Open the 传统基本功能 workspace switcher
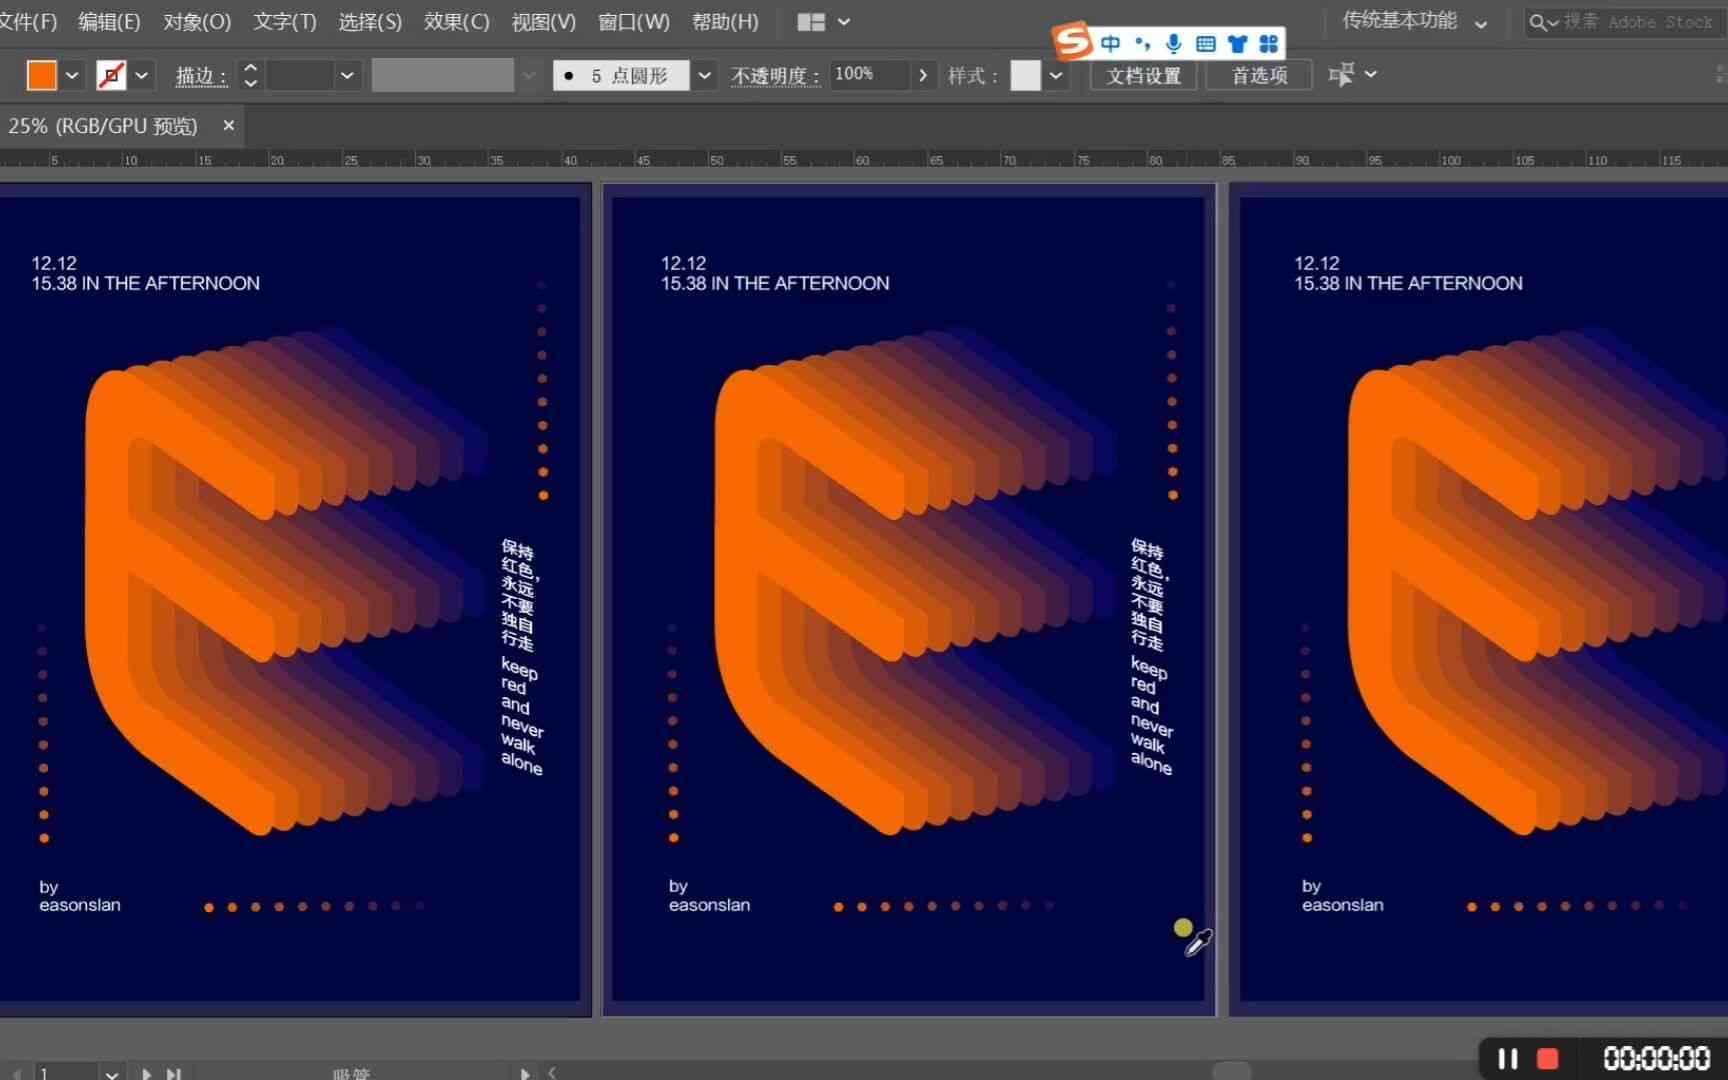This screenshot has height=1080, width=1728. [1414, 21]
